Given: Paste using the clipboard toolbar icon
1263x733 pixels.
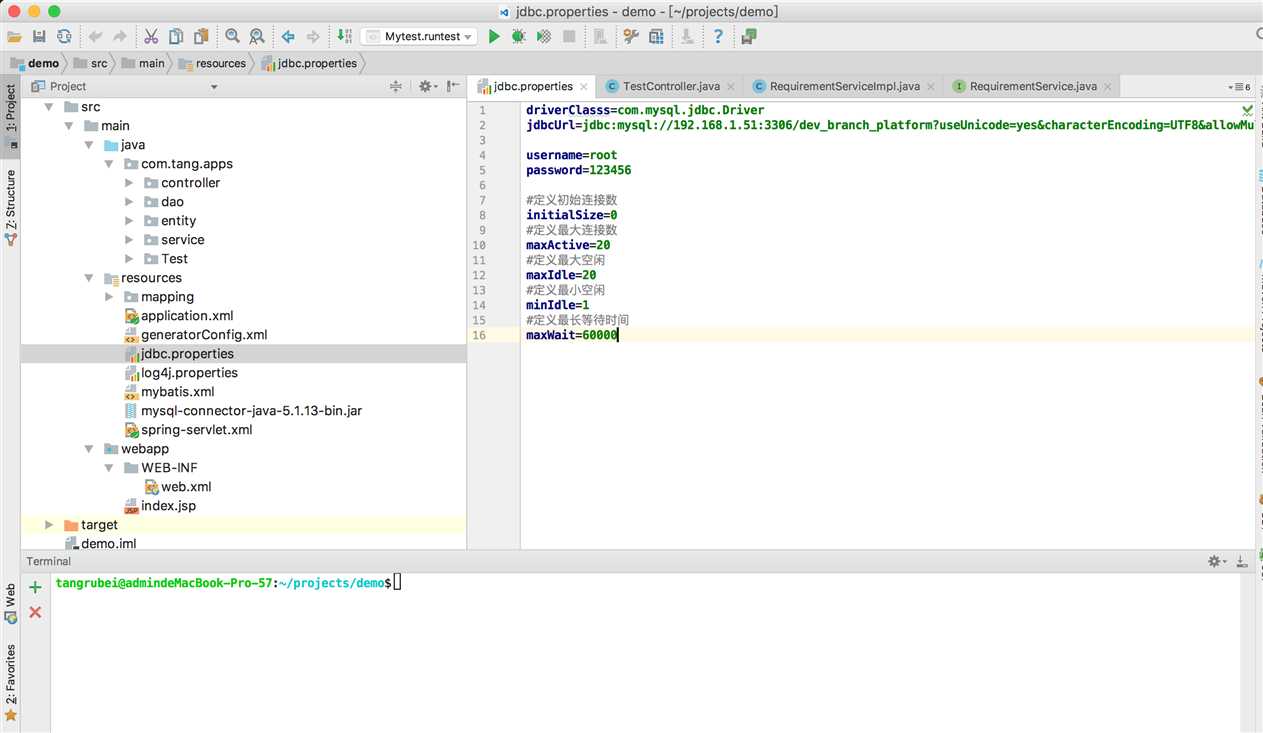Looking at the screenshot, I should pyautogui.click(x=201, y=36).
